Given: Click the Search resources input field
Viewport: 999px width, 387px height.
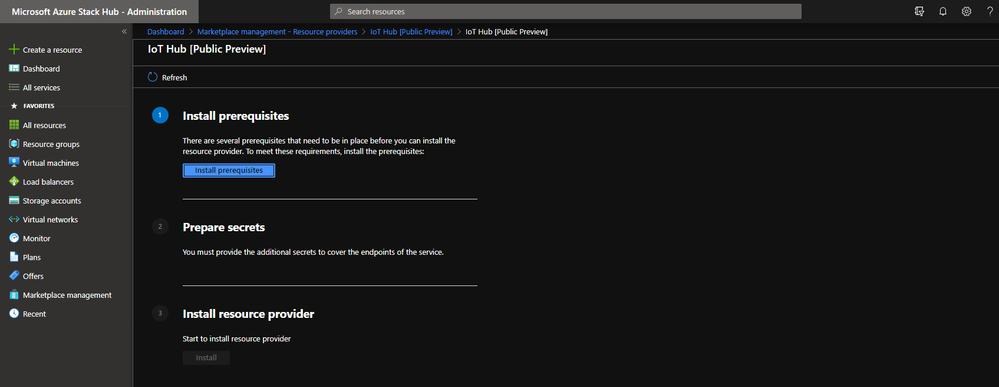Looking at the screenshot, I should [x=566, y=11].
